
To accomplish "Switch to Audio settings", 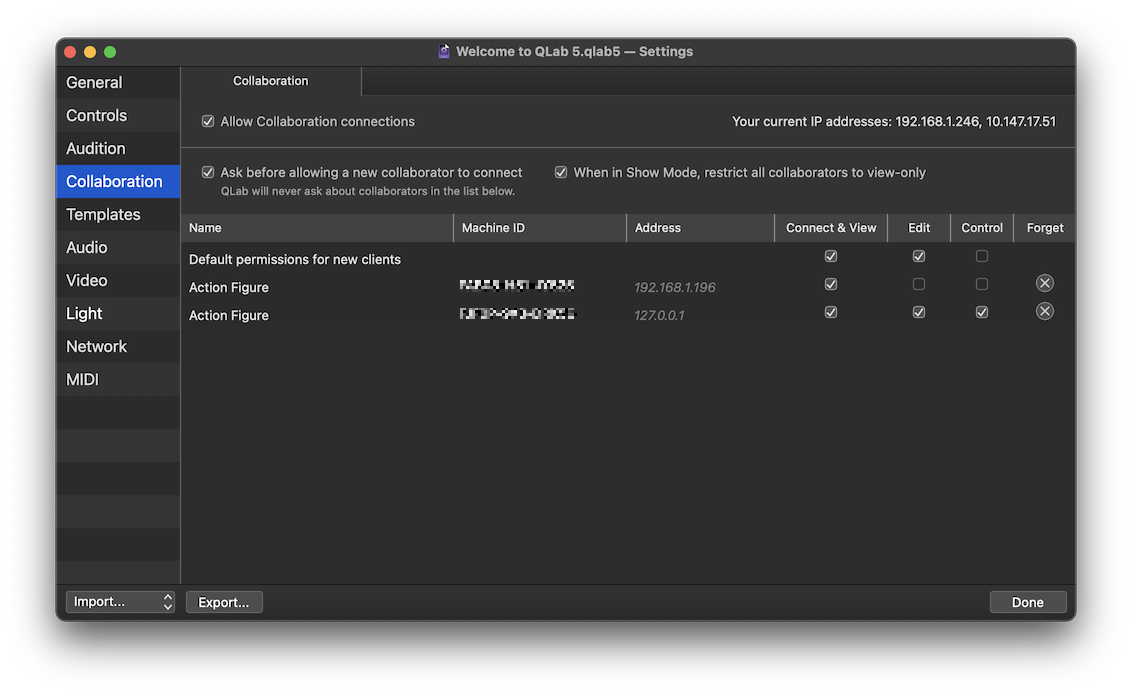I will pyautogui.click(x=86, y=247).
